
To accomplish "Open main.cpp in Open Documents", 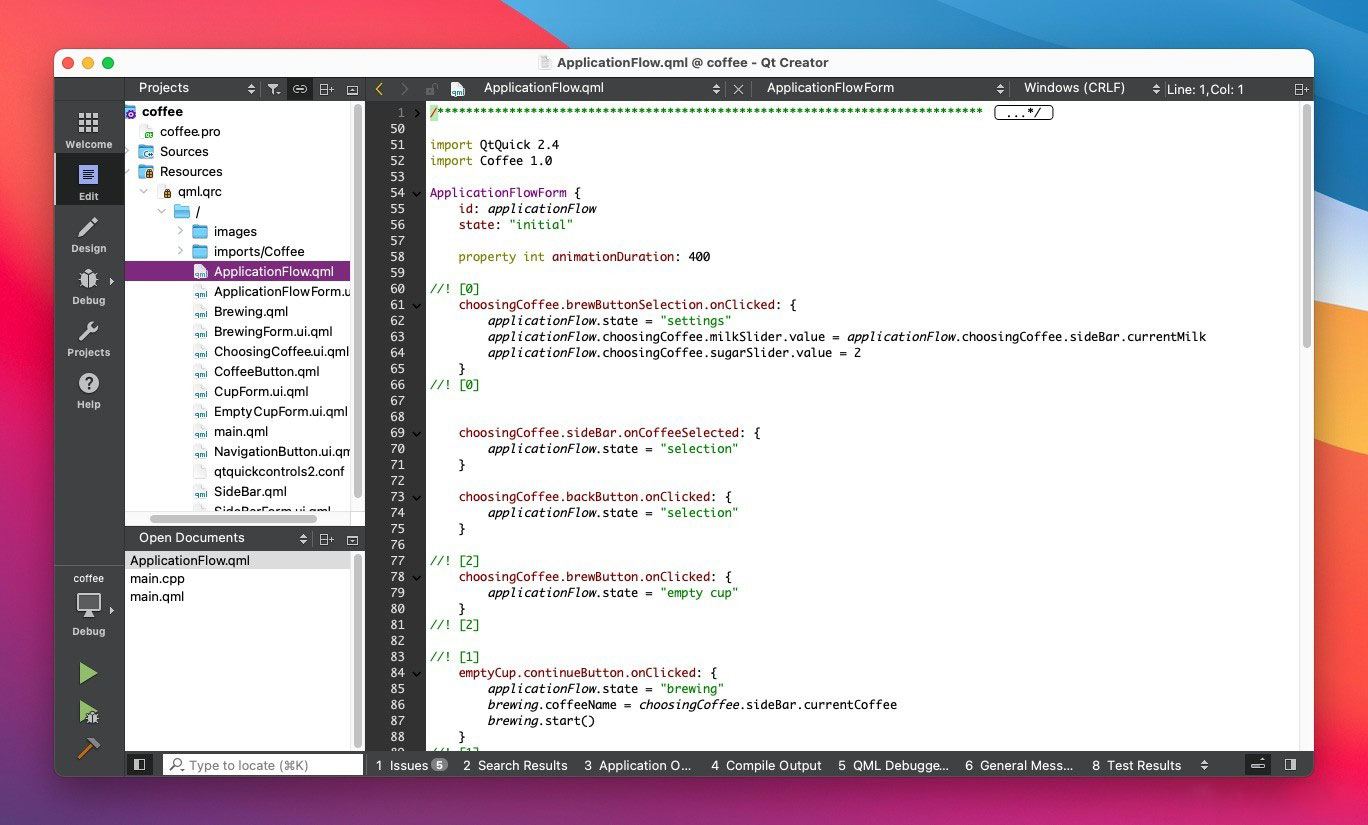I will [x=157, y=579].
